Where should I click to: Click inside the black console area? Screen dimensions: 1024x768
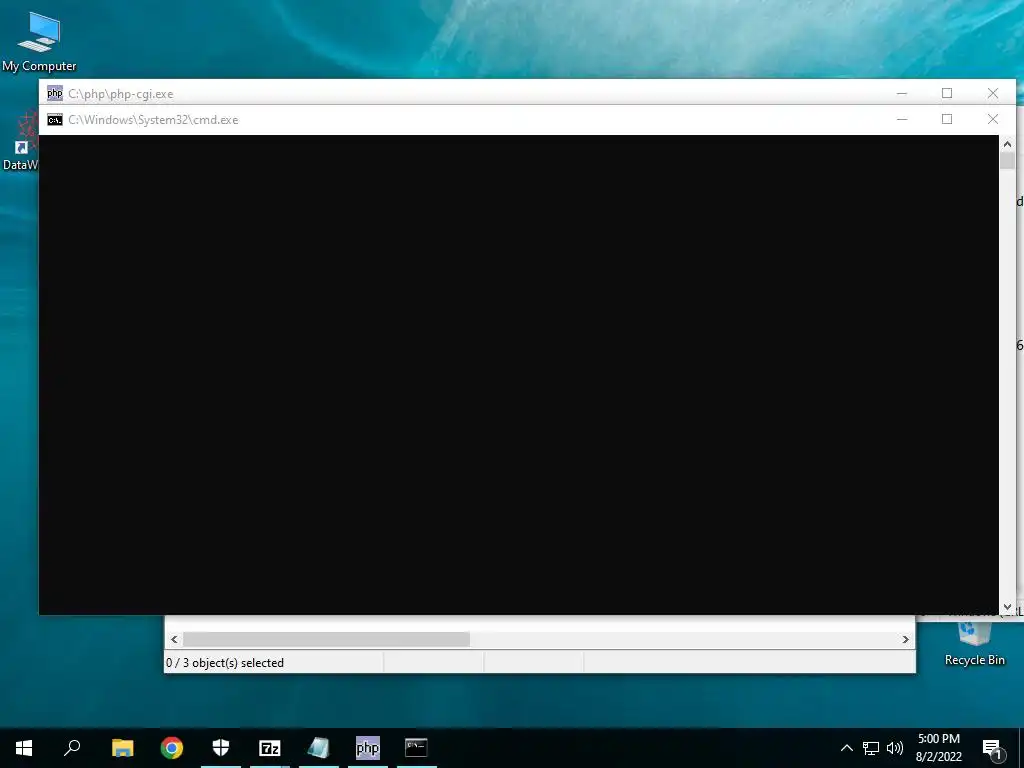tap(519, 374)
